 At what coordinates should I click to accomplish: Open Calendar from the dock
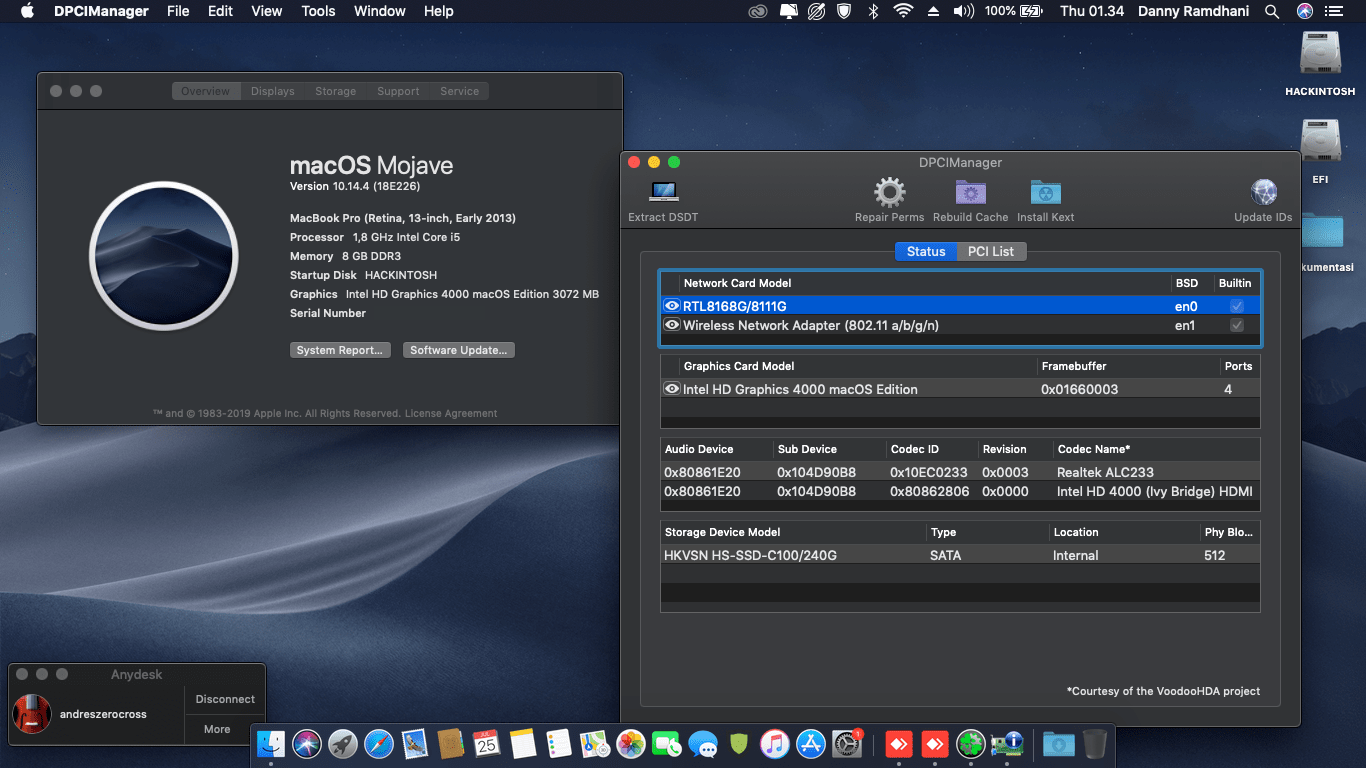point(487,743)
